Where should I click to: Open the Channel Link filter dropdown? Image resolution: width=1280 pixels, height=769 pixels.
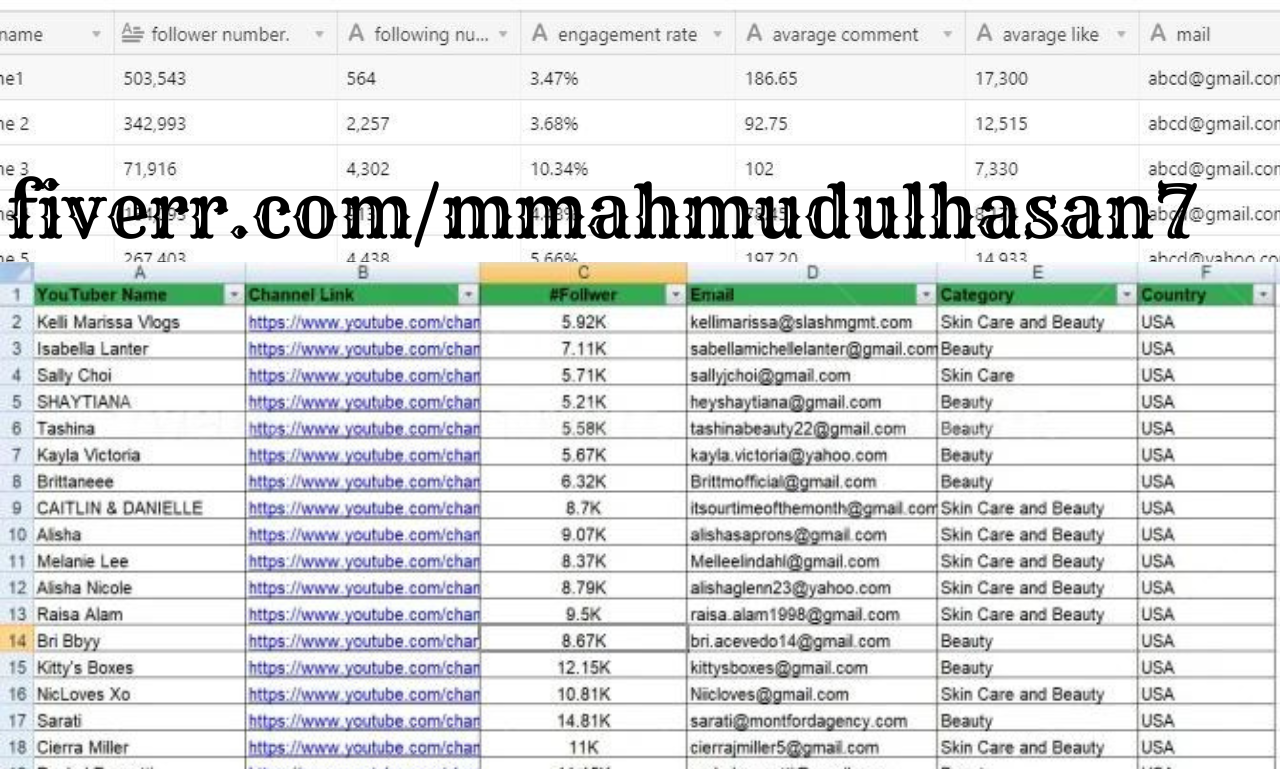tap(468, 295)
